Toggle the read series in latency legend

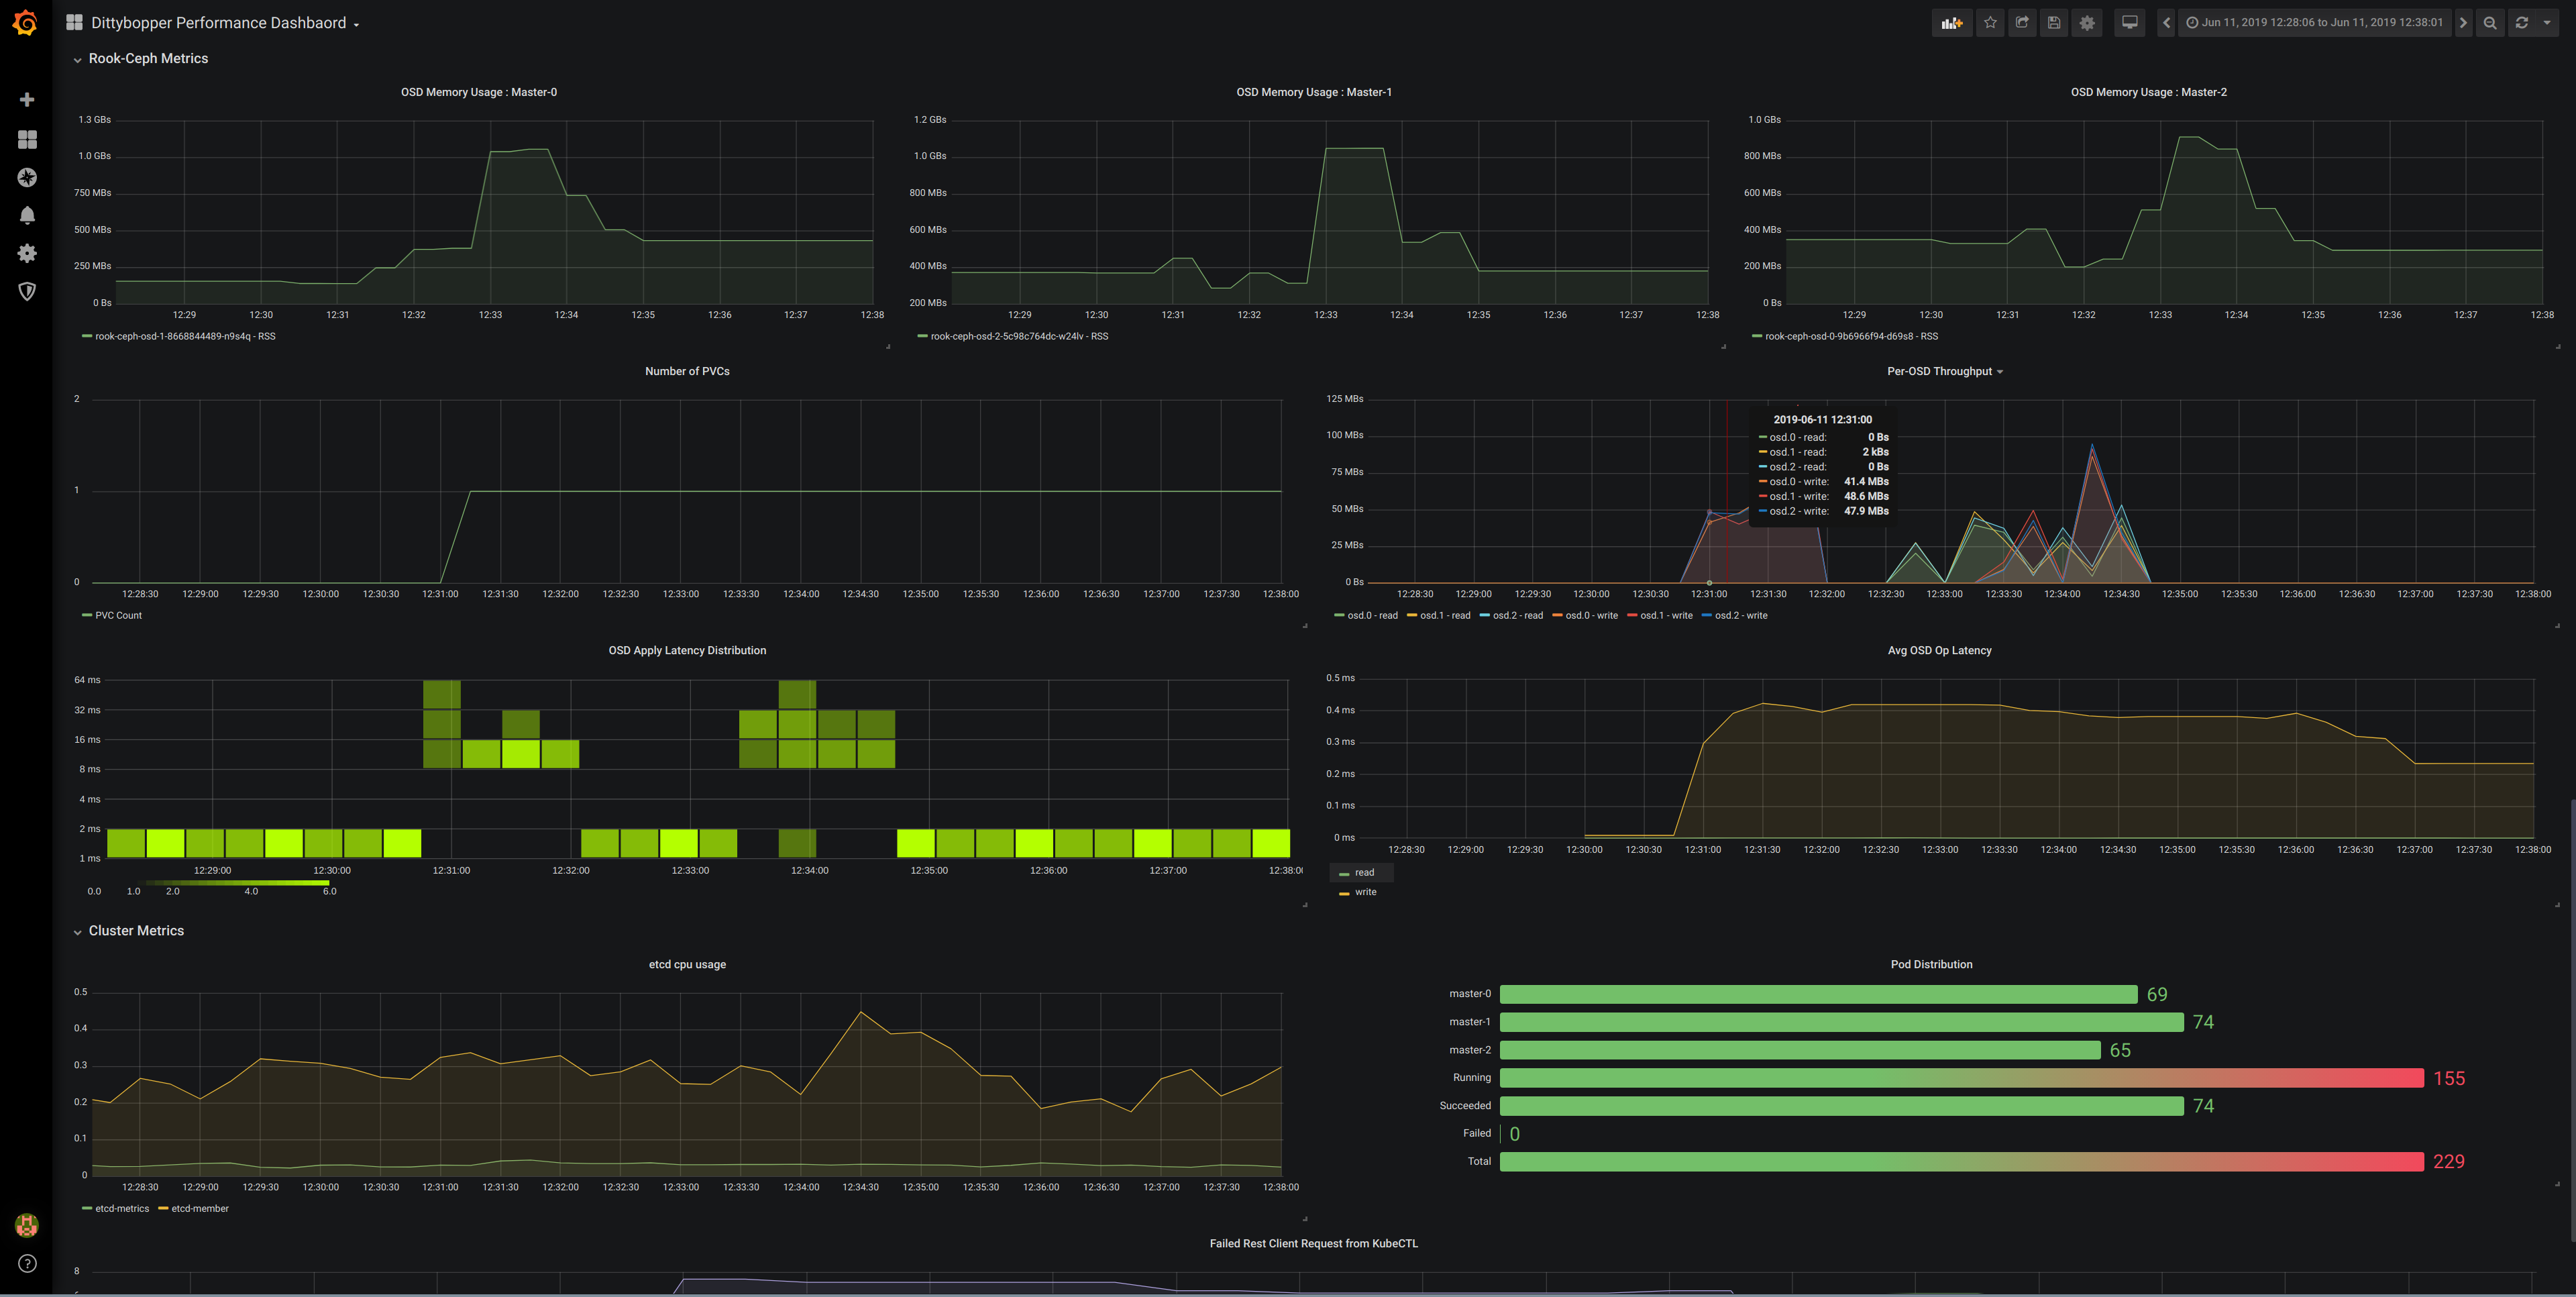1364,873
